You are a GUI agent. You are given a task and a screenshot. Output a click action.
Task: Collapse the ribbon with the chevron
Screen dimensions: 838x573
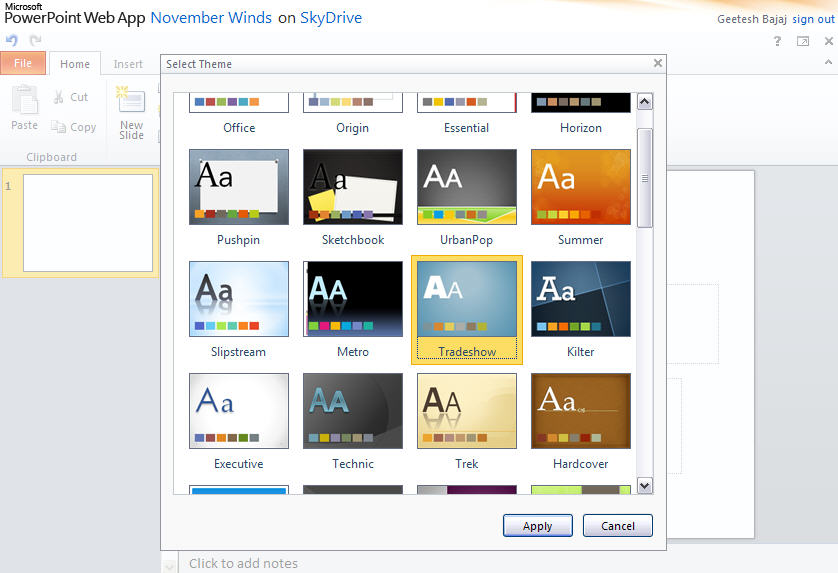(x=828, y=62)
